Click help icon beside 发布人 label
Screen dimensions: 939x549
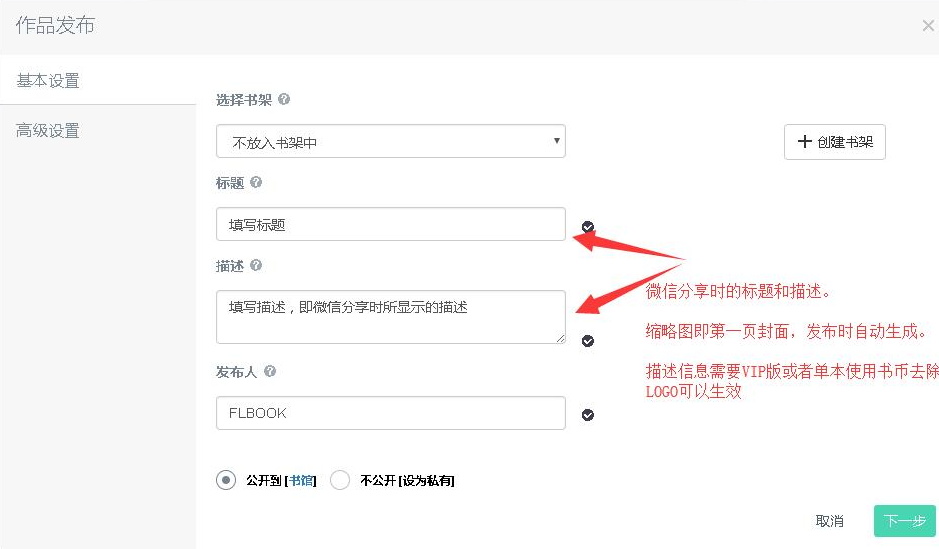[270, 371]
